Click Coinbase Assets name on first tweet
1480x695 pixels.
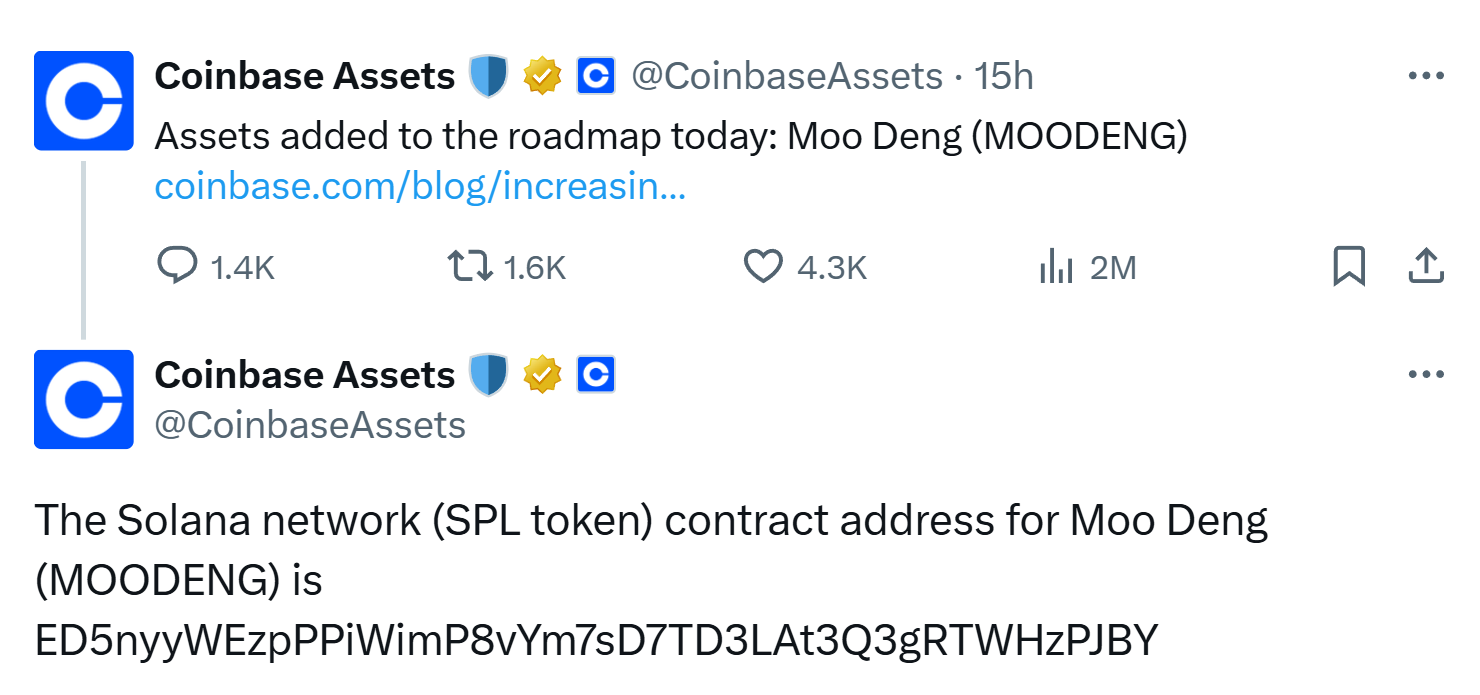click(305, 76)
